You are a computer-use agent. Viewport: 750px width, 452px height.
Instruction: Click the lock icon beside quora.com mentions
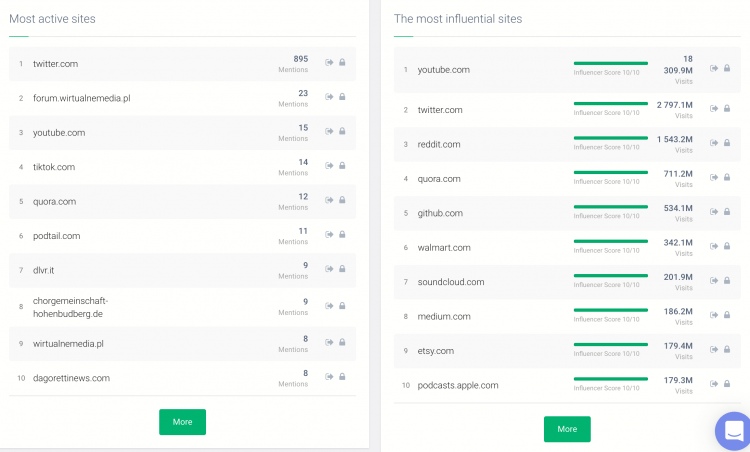coord(342,200)
